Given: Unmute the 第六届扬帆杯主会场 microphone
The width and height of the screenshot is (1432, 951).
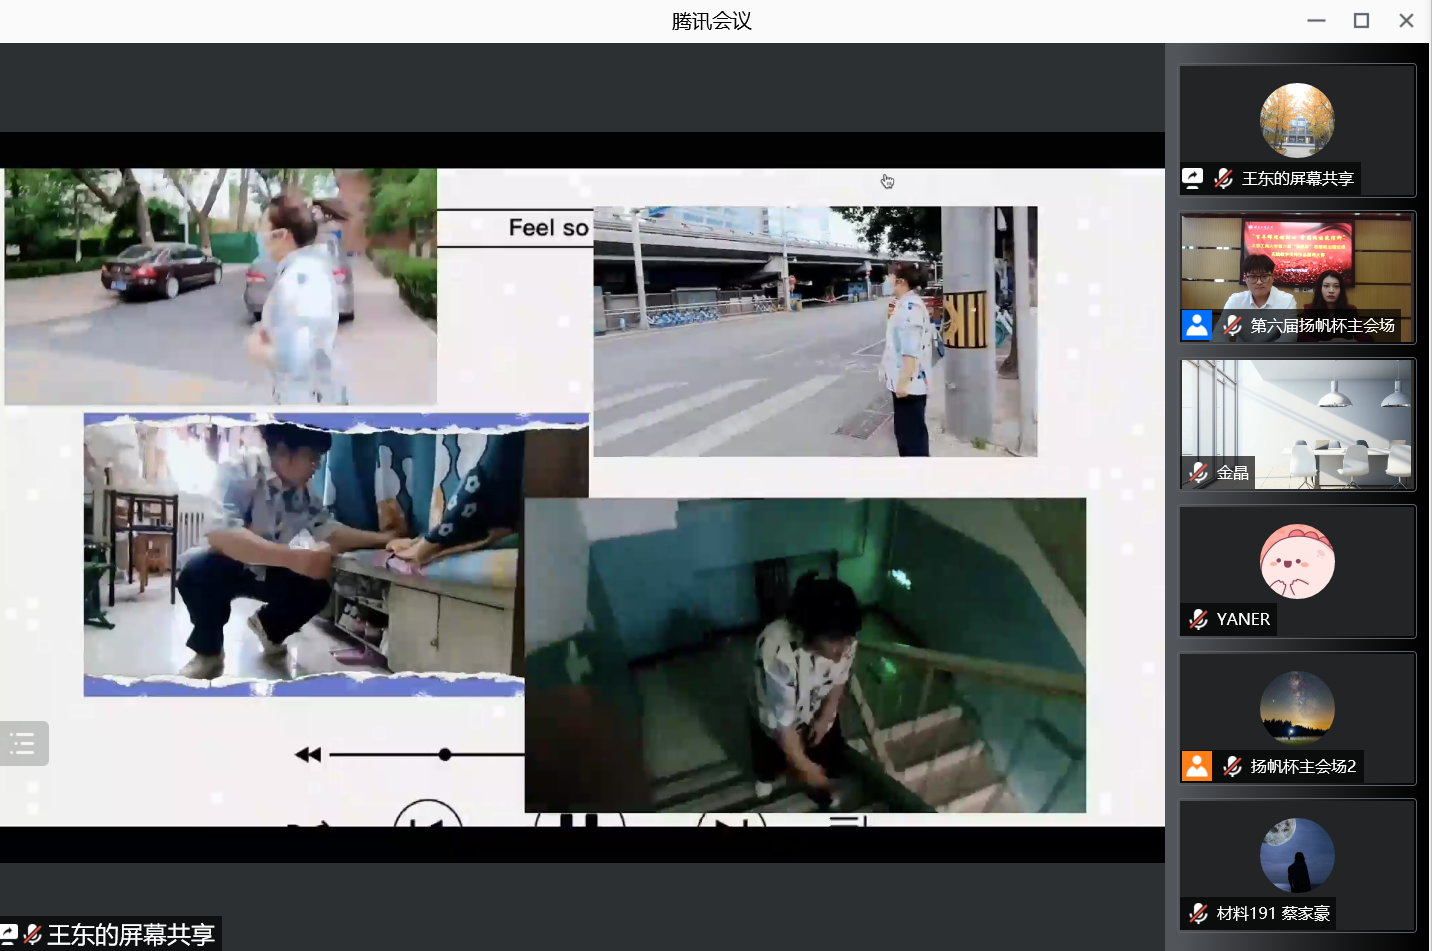Looking at the screenshot, I should [x=1231, y=324].
